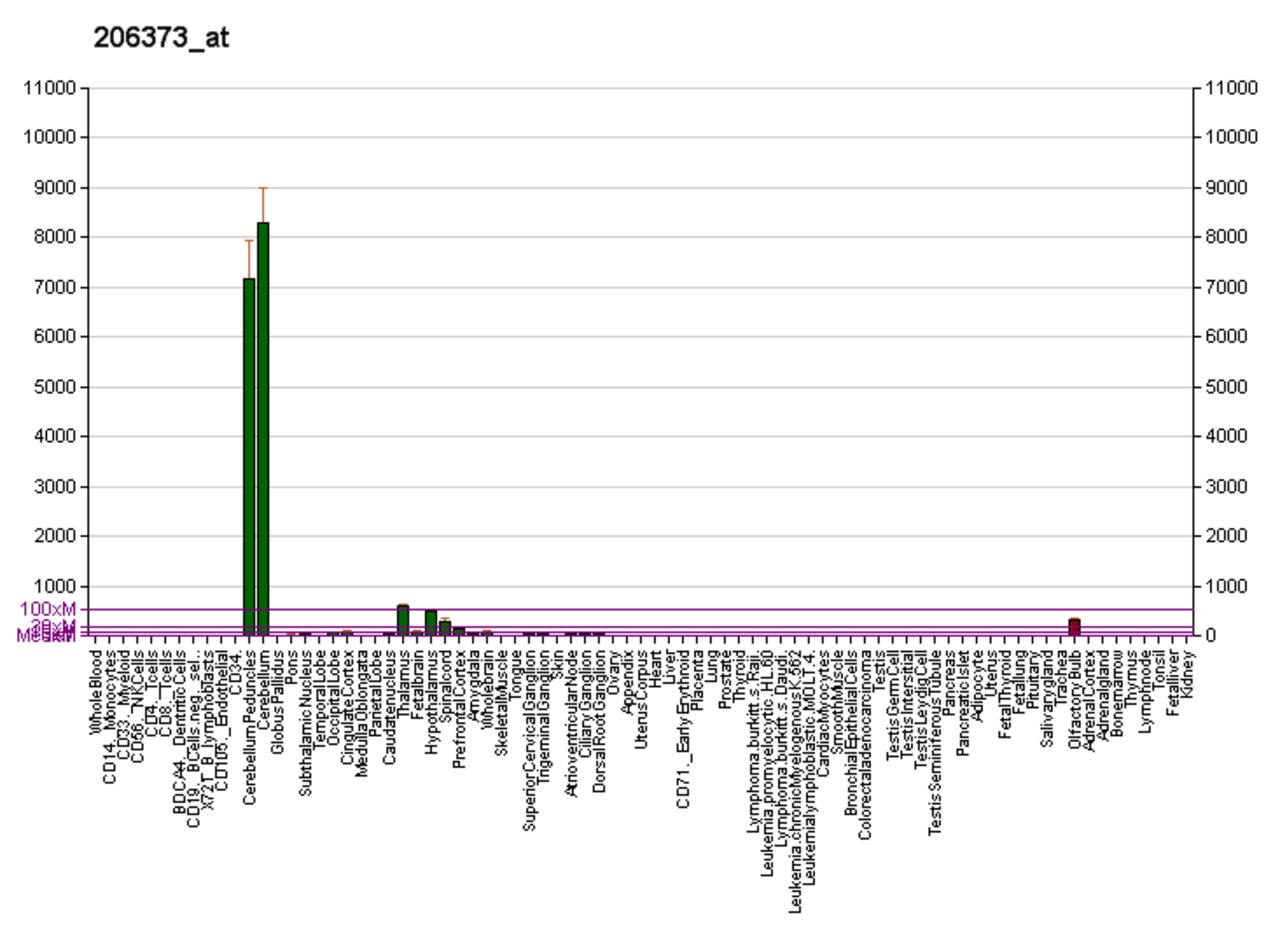Click the SkeletalMuscle tissue label
Screen dimensions: 1280x927
[501, 701]
